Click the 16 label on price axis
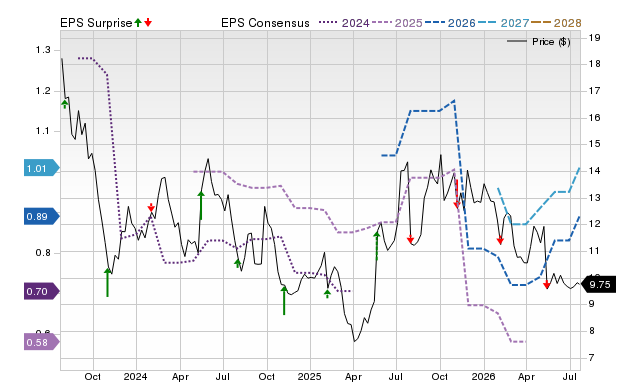The height and width of the screenshot is (382, 640). pos(594,118)
